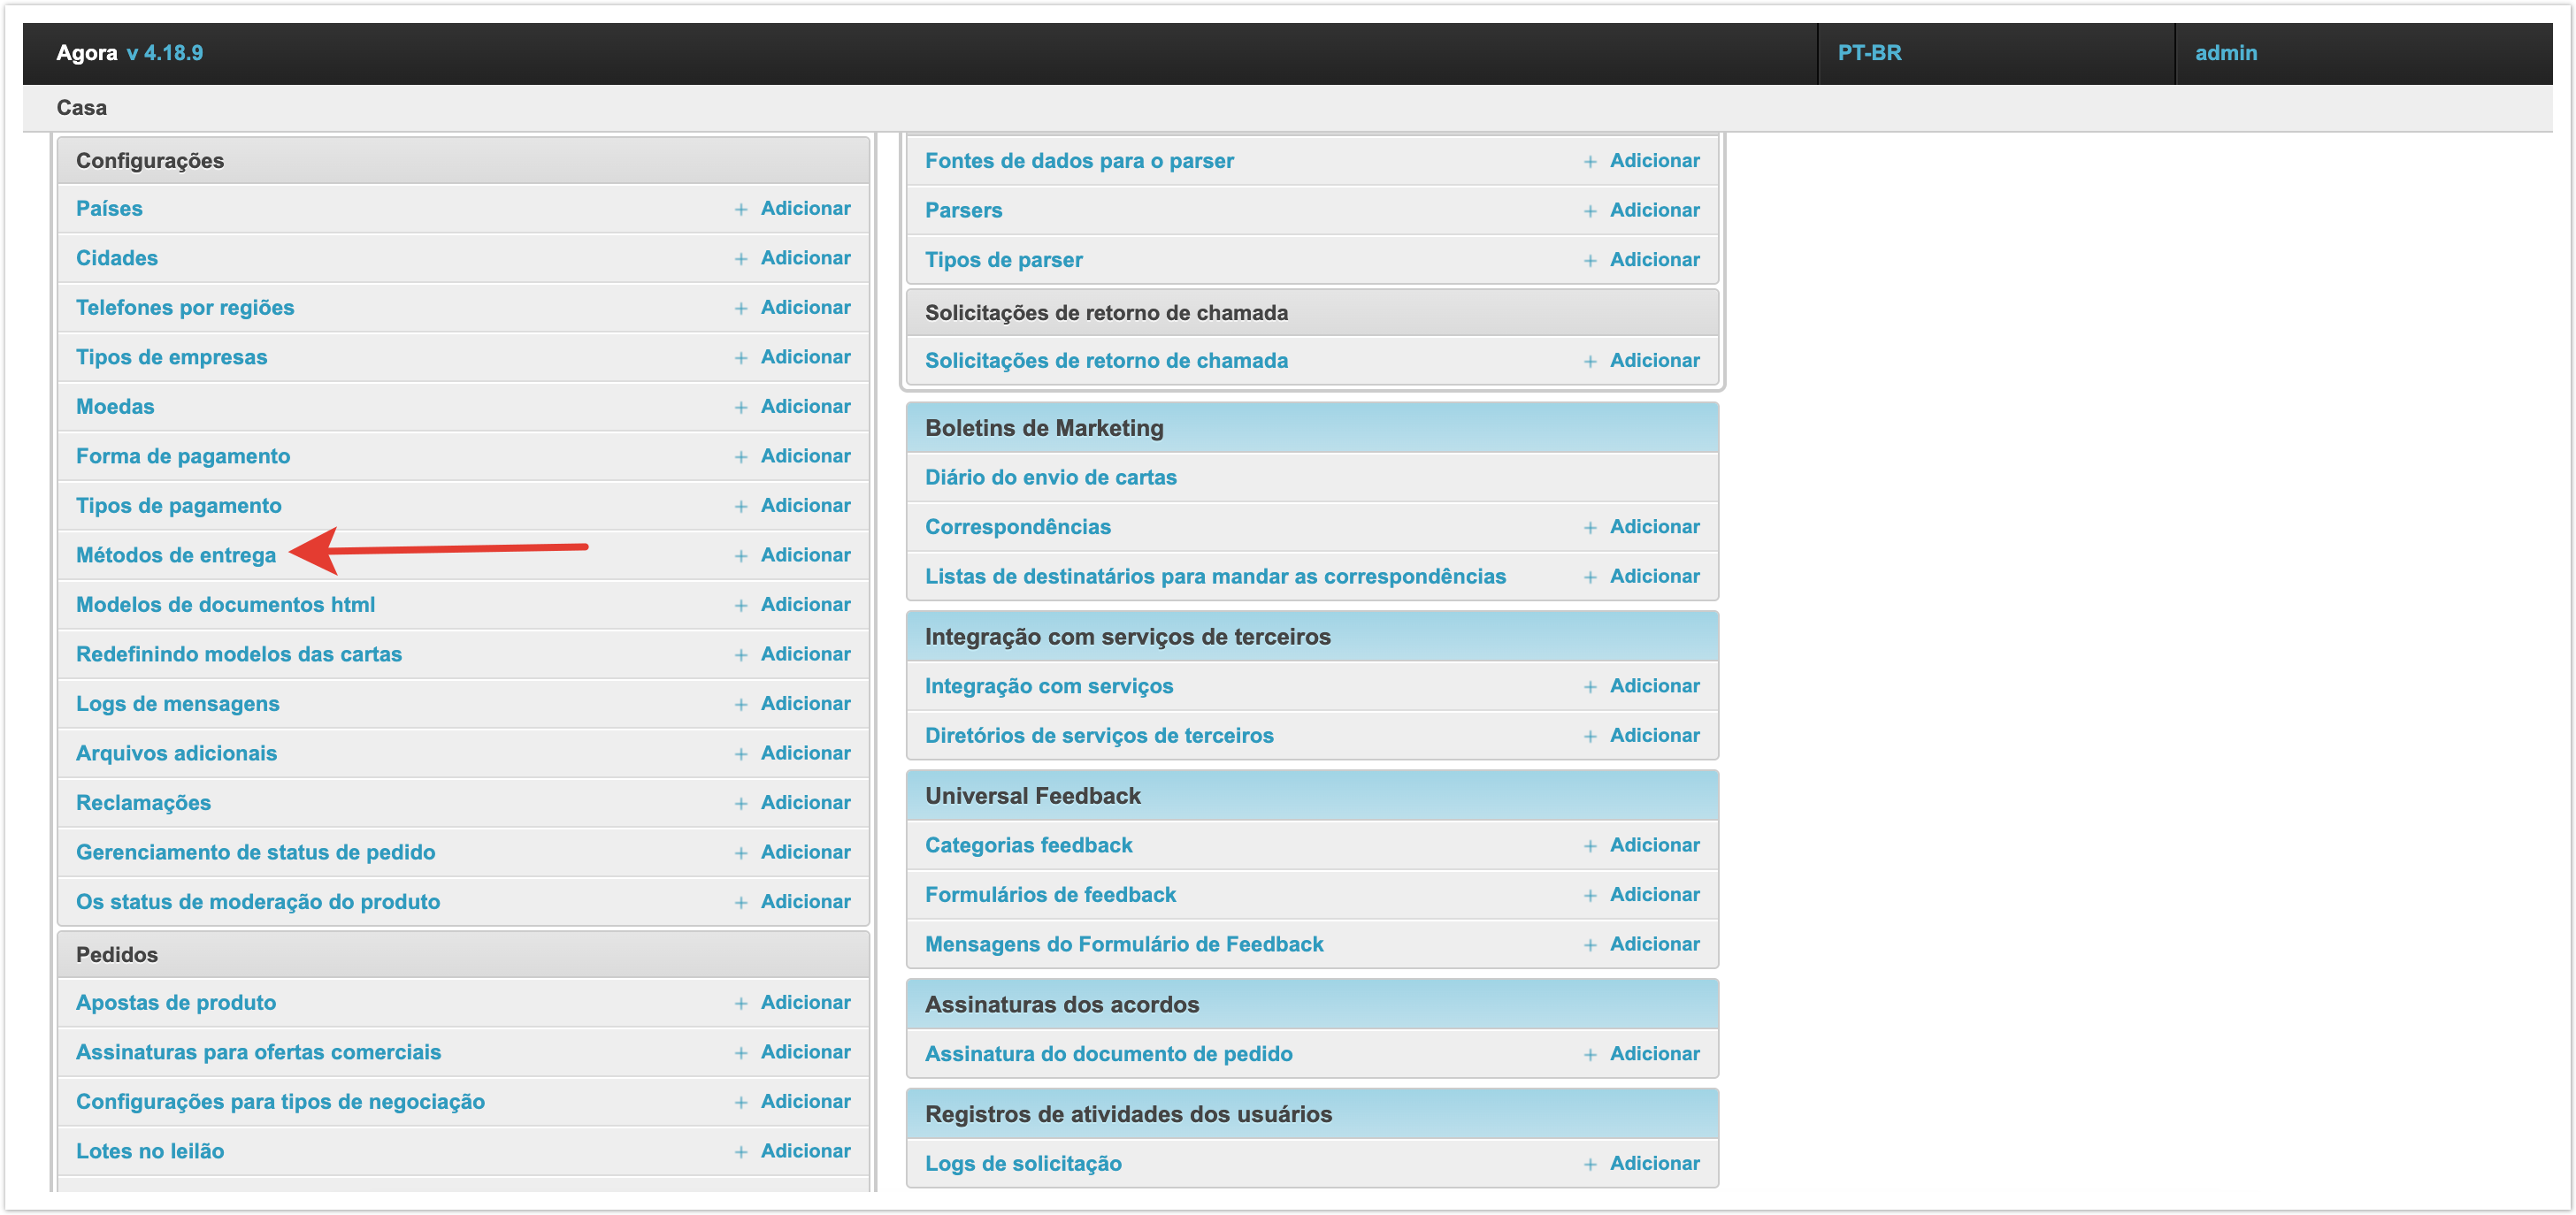Open Gerenciamento de status de pedido

(255, 852)
